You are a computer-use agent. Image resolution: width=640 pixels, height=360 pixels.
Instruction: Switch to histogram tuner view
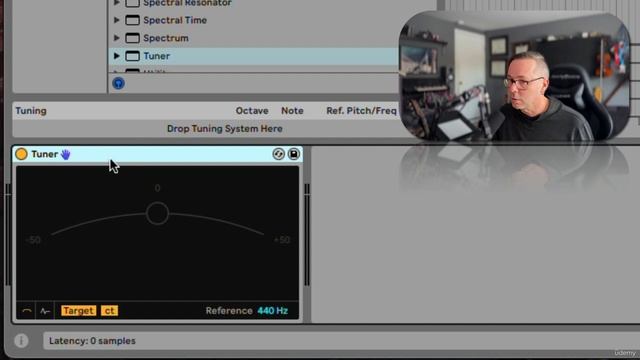[x=45, y=311]
